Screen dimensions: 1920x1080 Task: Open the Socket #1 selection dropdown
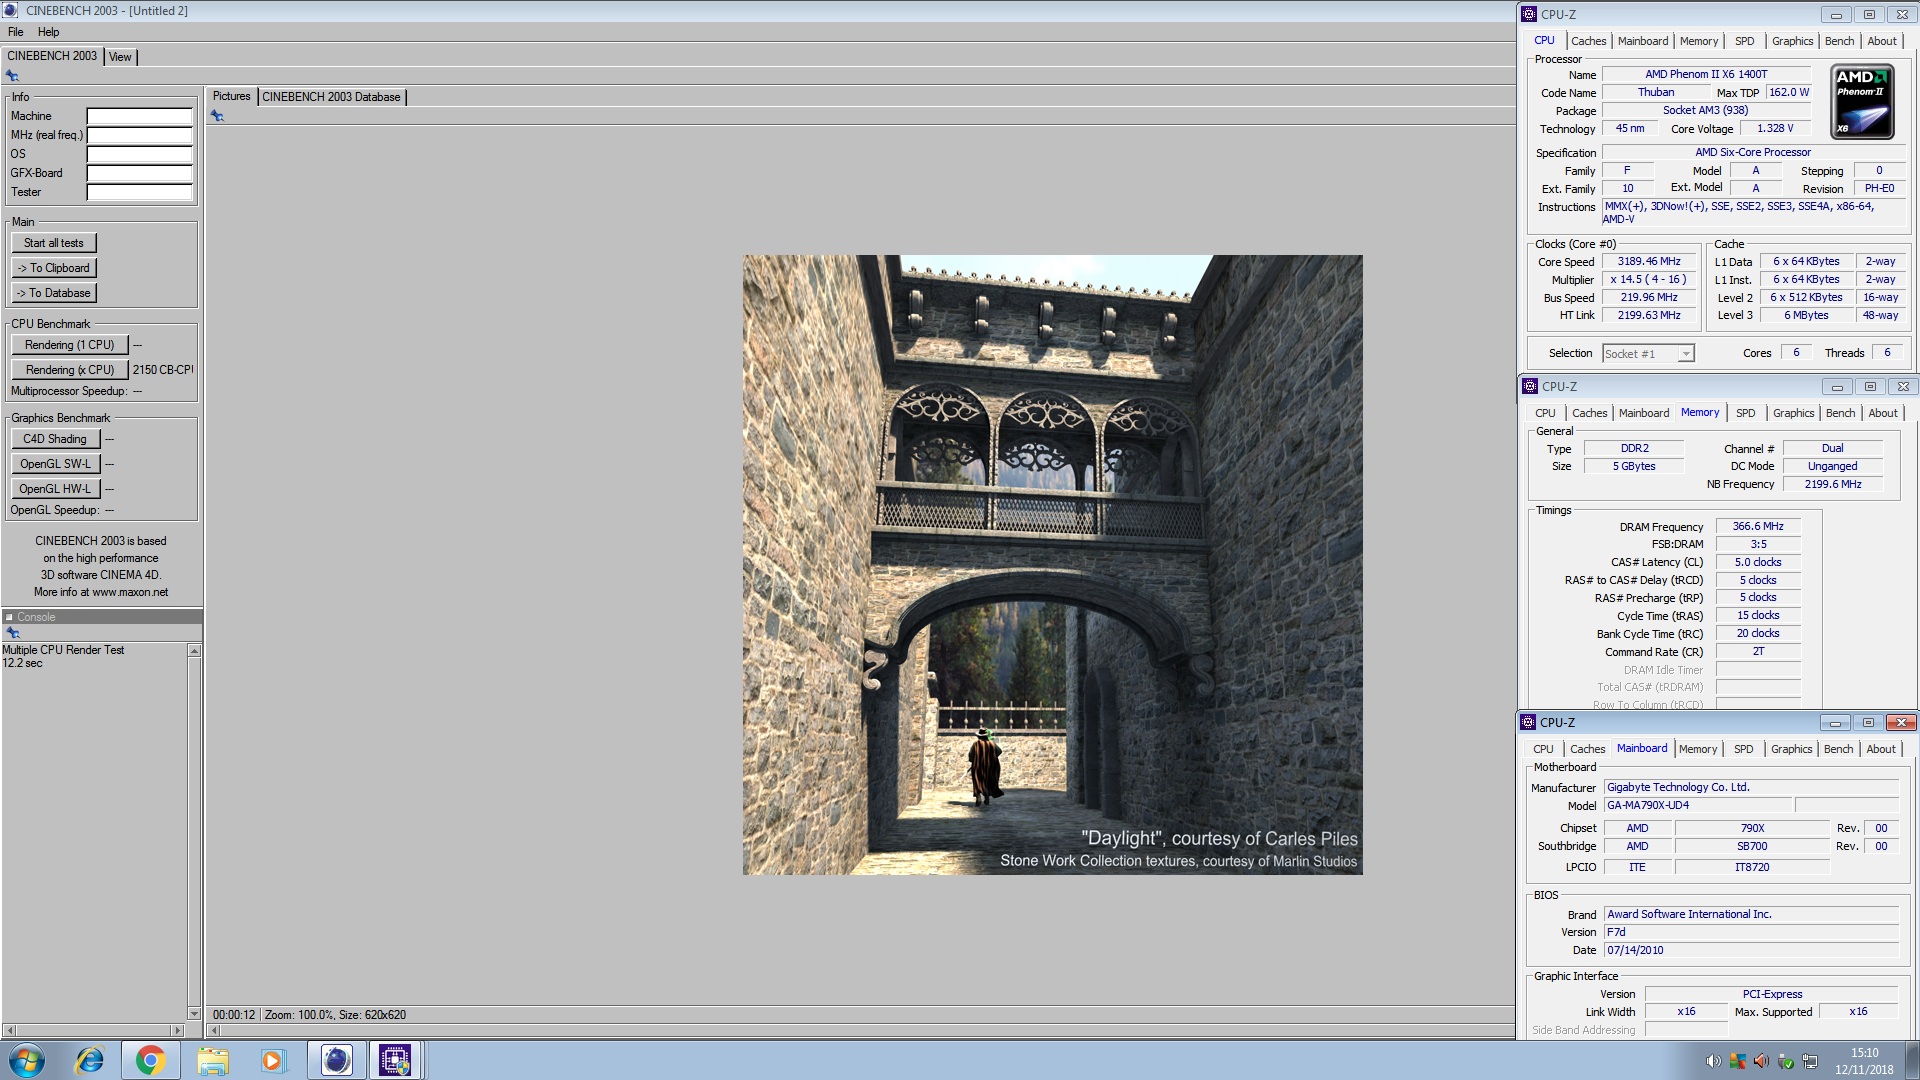[1648, 354]
